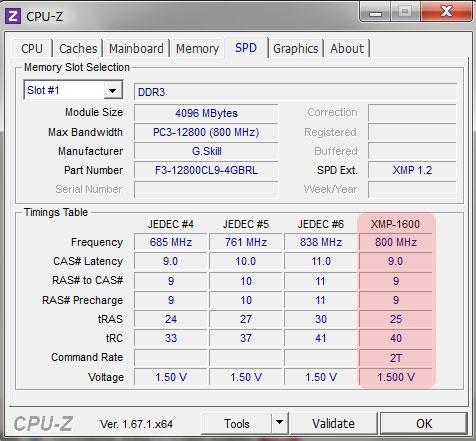Open the Slot #1 memory slot dropdown
Image resolution: width=476 pixels, height=441 pixels.
(x=73, y=90)
